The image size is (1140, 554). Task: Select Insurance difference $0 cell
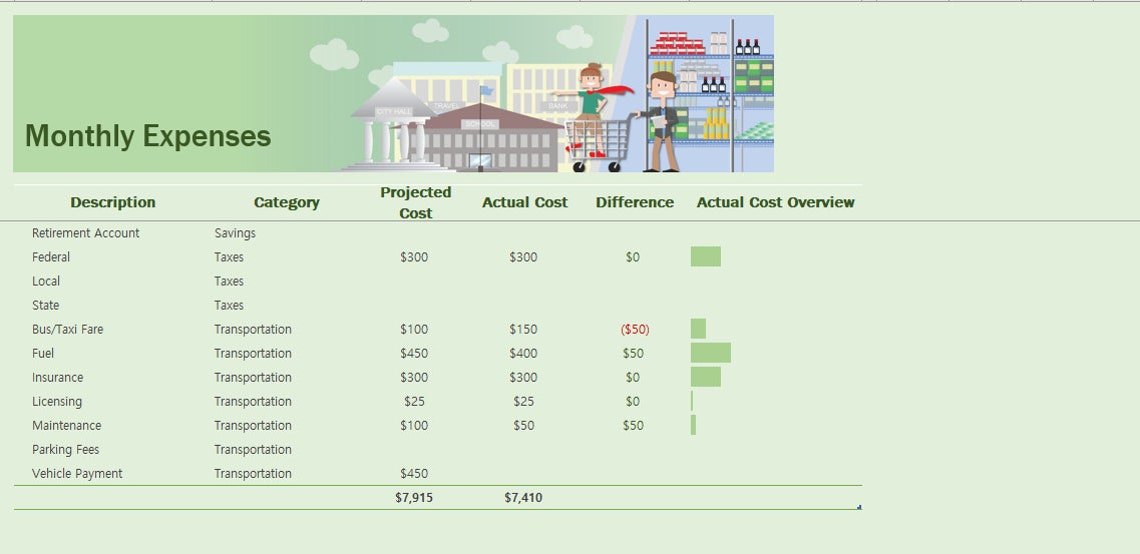633,377
